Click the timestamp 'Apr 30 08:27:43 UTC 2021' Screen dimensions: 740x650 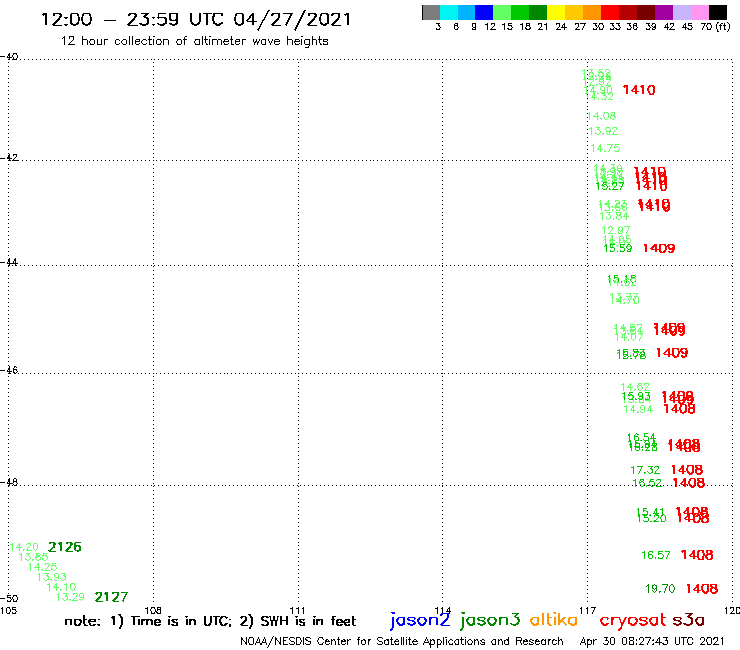pos(652,642)
